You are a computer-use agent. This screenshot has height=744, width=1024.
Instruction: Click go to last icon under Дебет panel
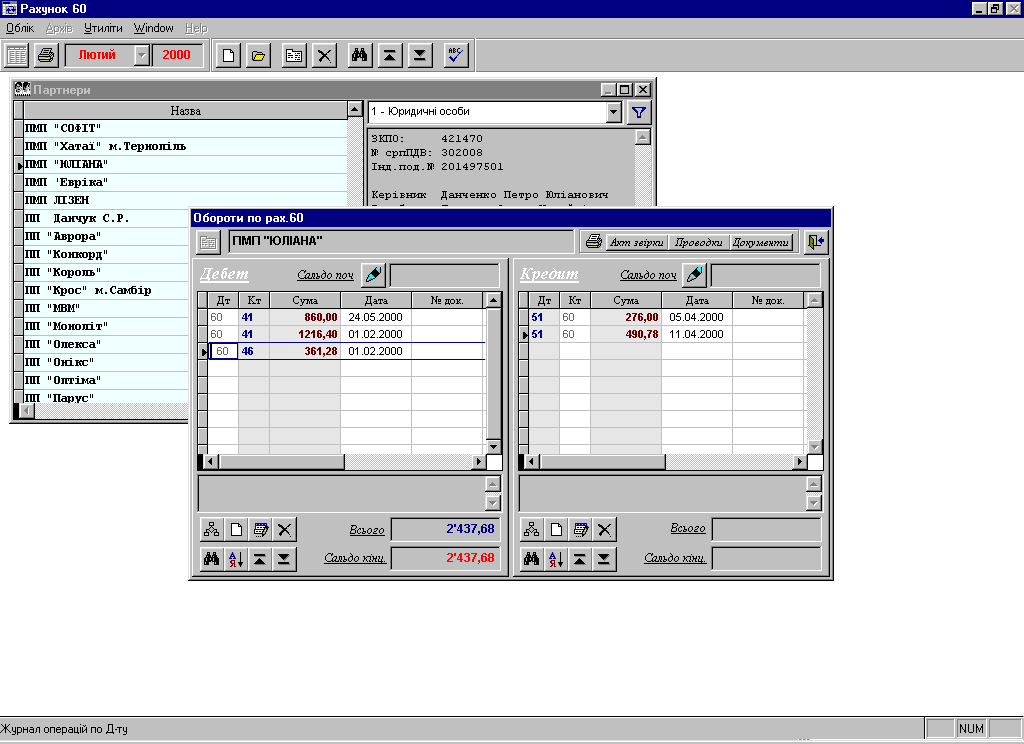tap(284, 559)
